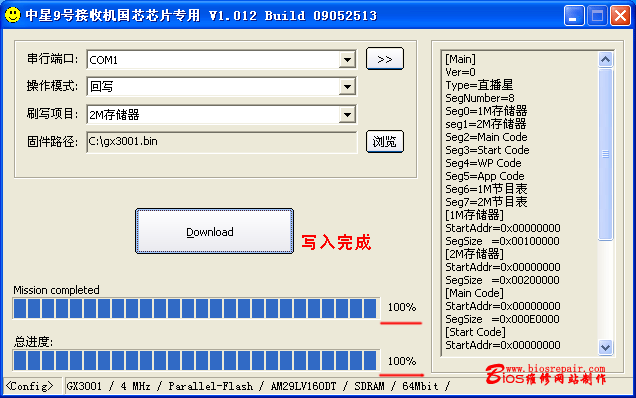Open the 2M存储器 flash item dropdown

tap(347, 114)
